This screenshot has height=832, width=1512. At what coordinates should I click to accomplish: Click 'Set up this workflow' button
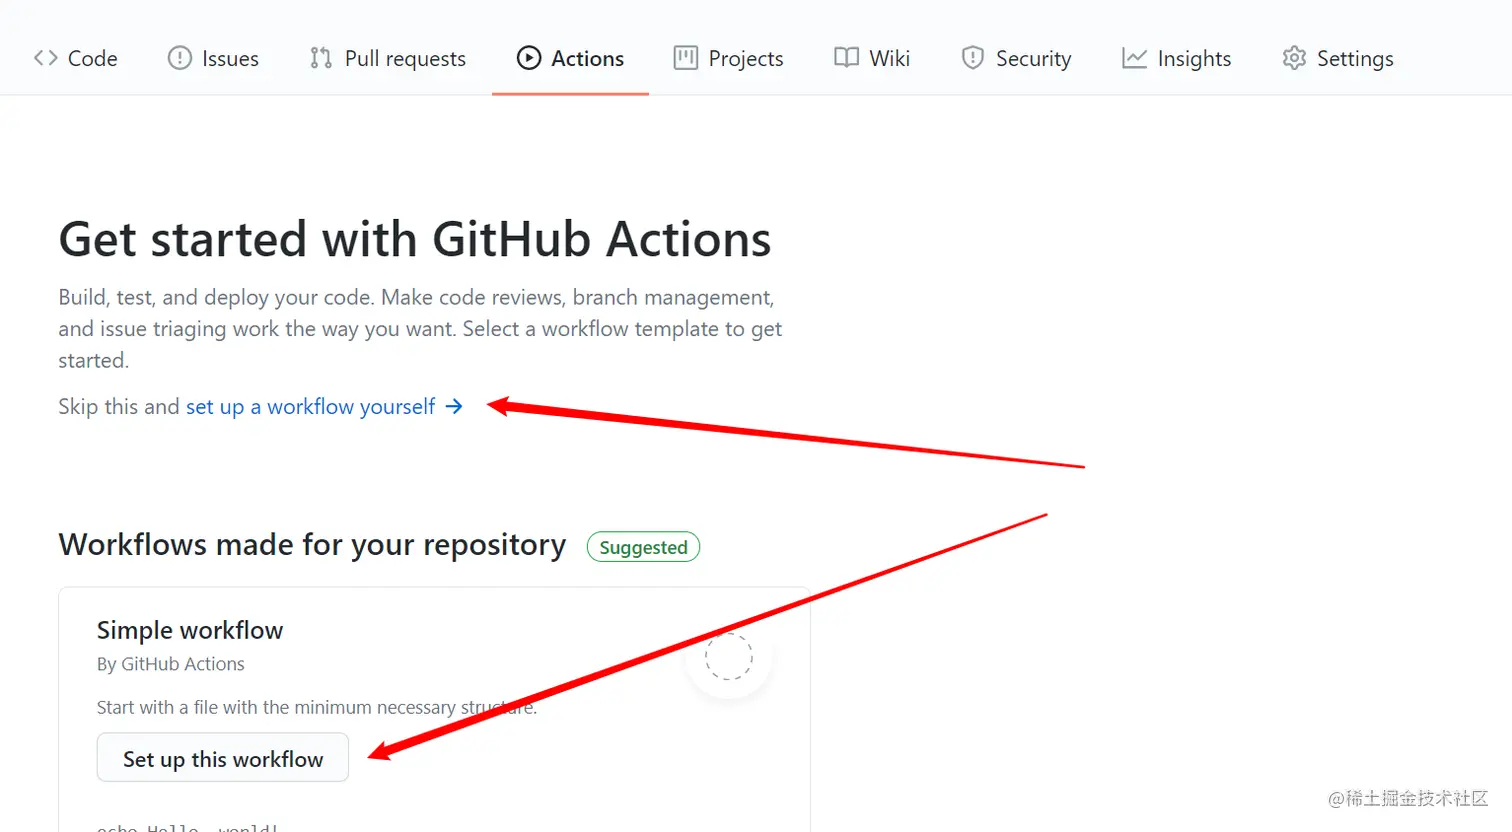(223, 758)
